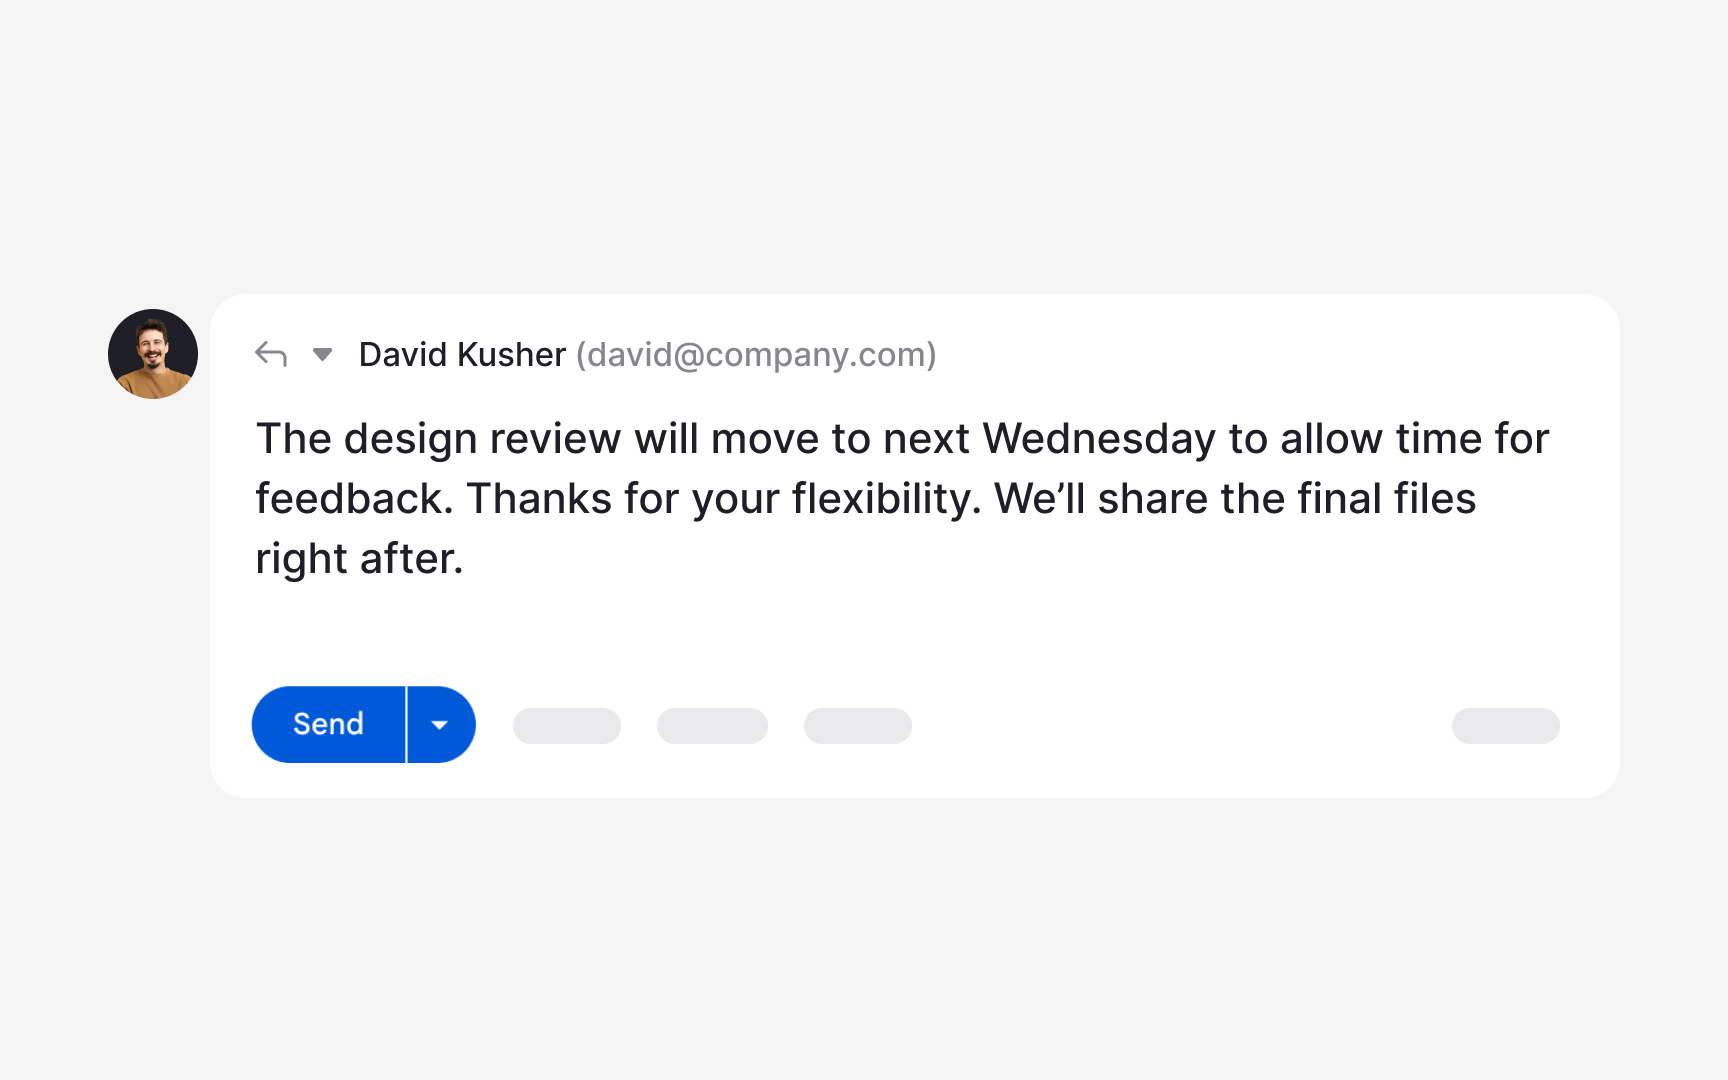Place cursor after "right after."
The image size is (1728, 1080).
(465, 559)
